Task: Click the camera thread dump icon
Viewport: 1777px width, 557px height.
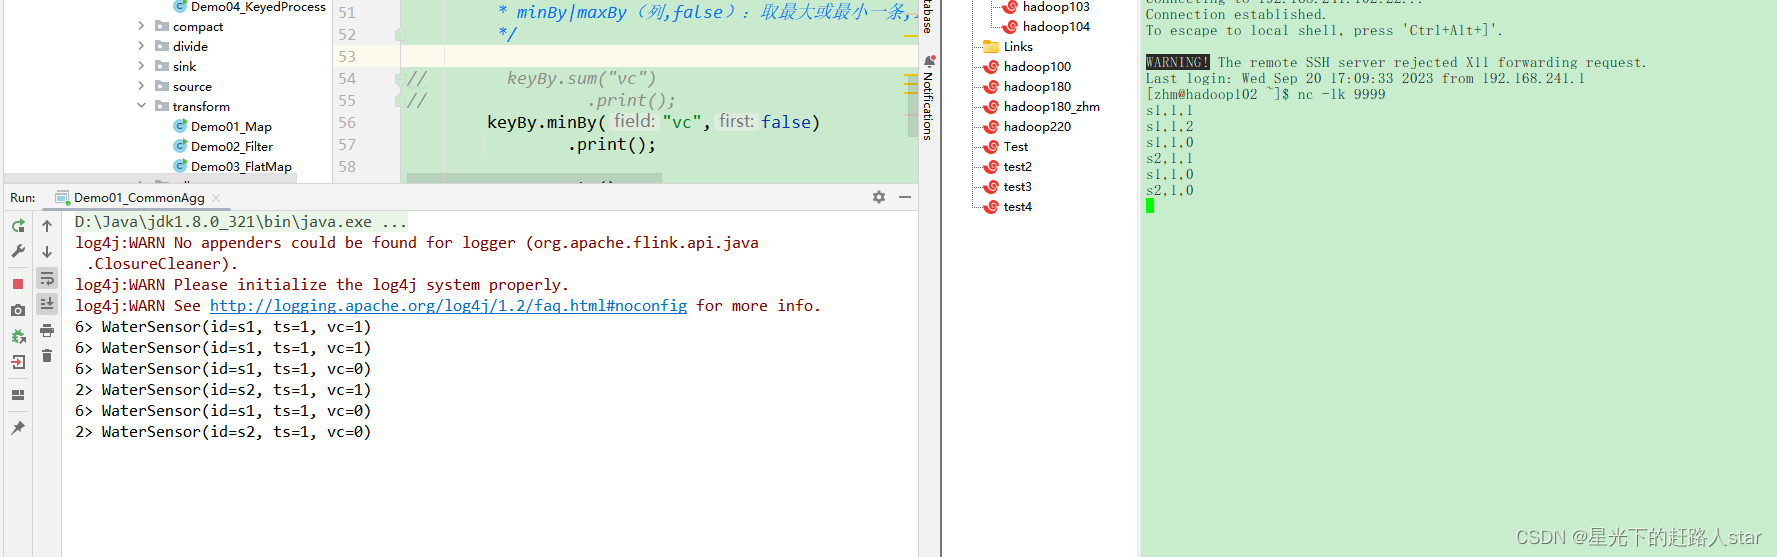Action: (x=18, y=310)
